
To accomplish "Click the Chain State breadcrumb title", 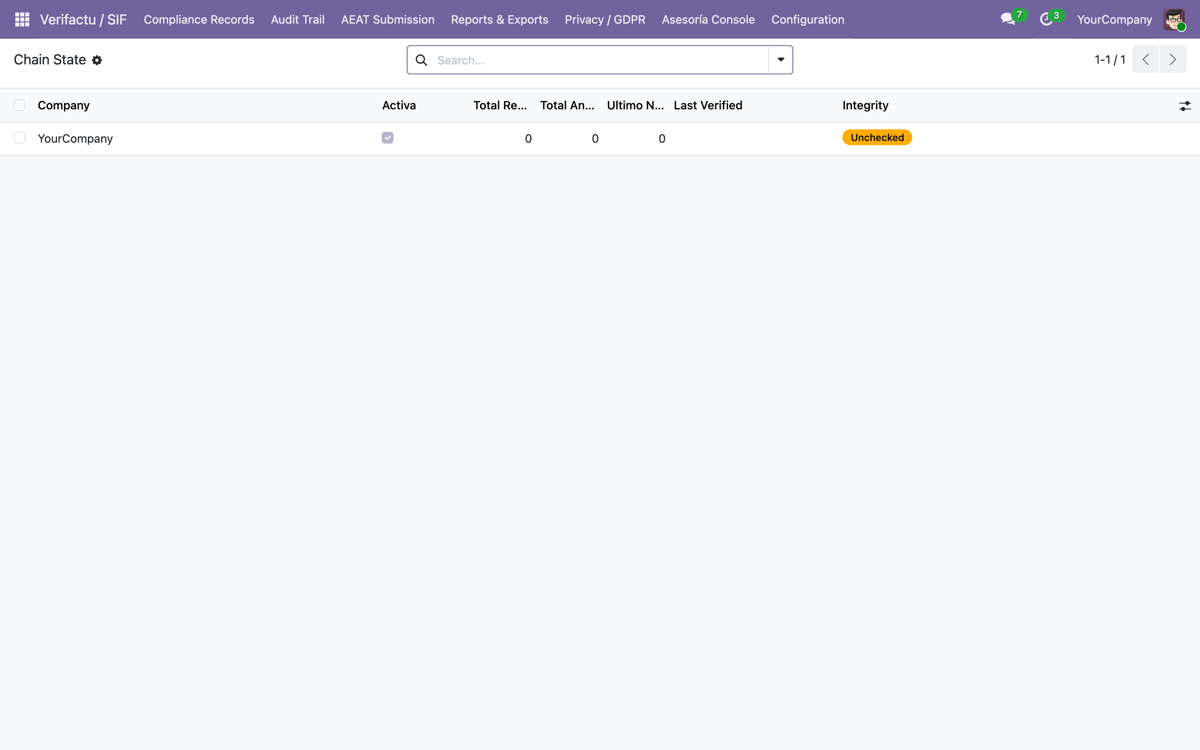I will coord(50,60).
